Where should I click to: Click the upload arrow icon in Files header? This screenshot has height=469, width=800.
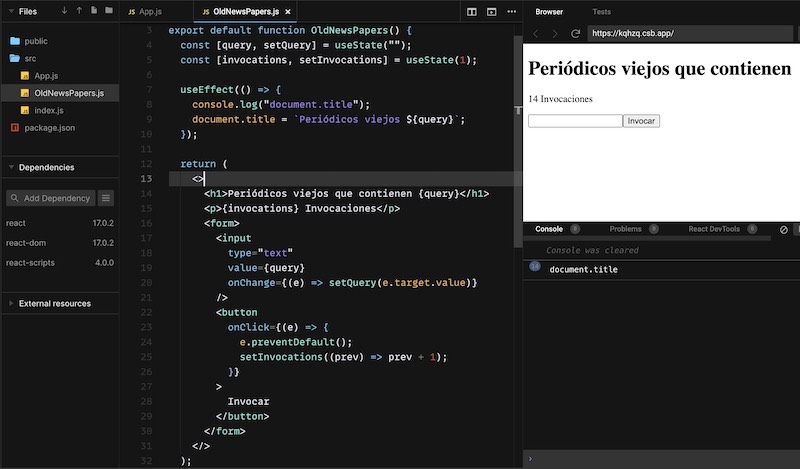(x=79, y=11)
